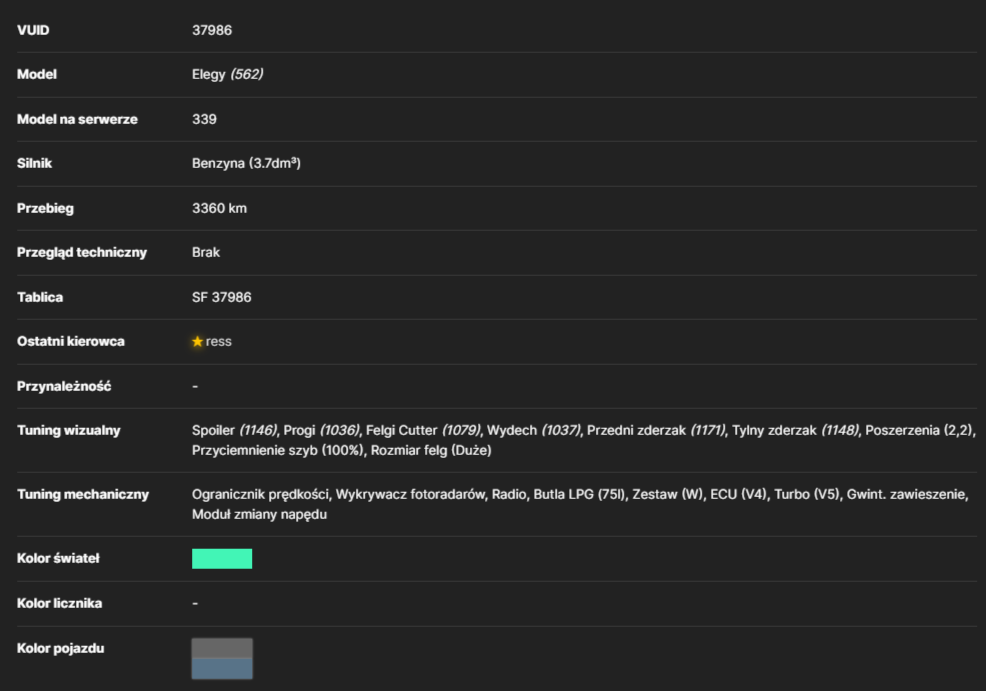The image size is (986, 691).
Task: Click the Rozmiar felg (Duże) entry
Action: [431, 450]
